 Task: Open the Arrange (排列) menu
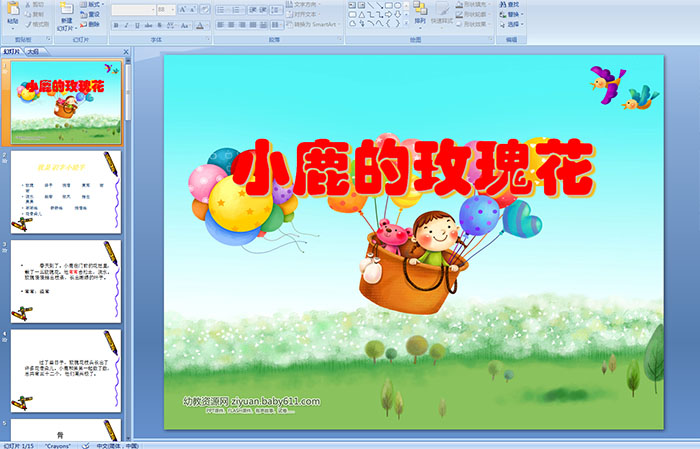pyautogui.click(x=420, y=13)
